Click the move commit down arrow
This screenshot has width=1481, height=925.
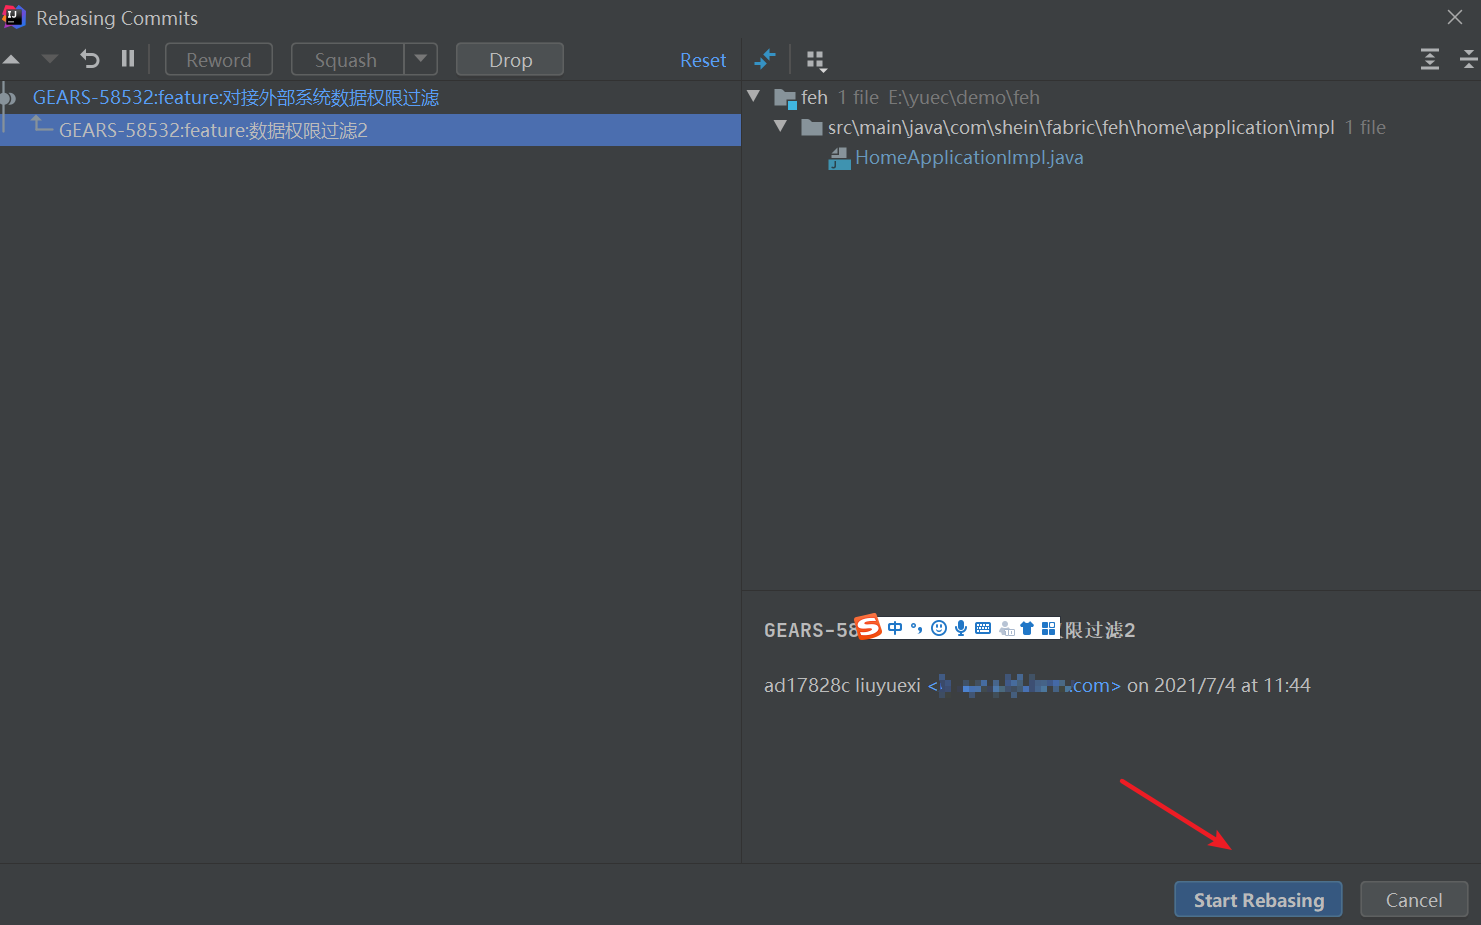[48, 59]
